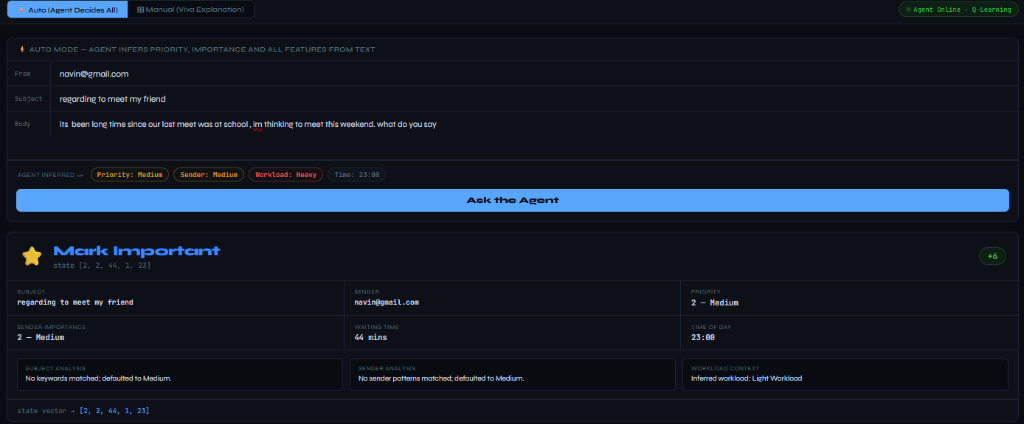Click the Ask the Agent button
Screen dimensions: 1024x424
[x=512, y=200]
